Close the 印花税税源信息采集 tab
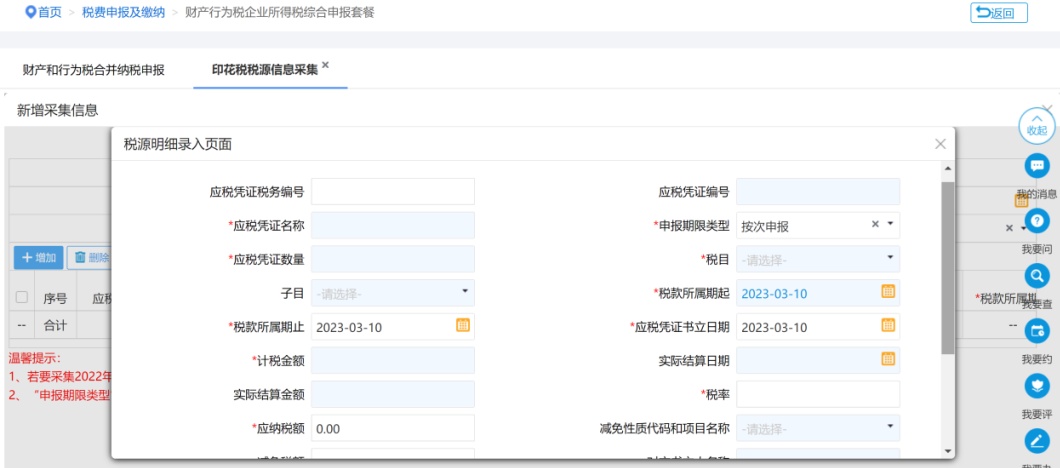Viewport: 1060px width, 468px height. click(x=325, y=65)
